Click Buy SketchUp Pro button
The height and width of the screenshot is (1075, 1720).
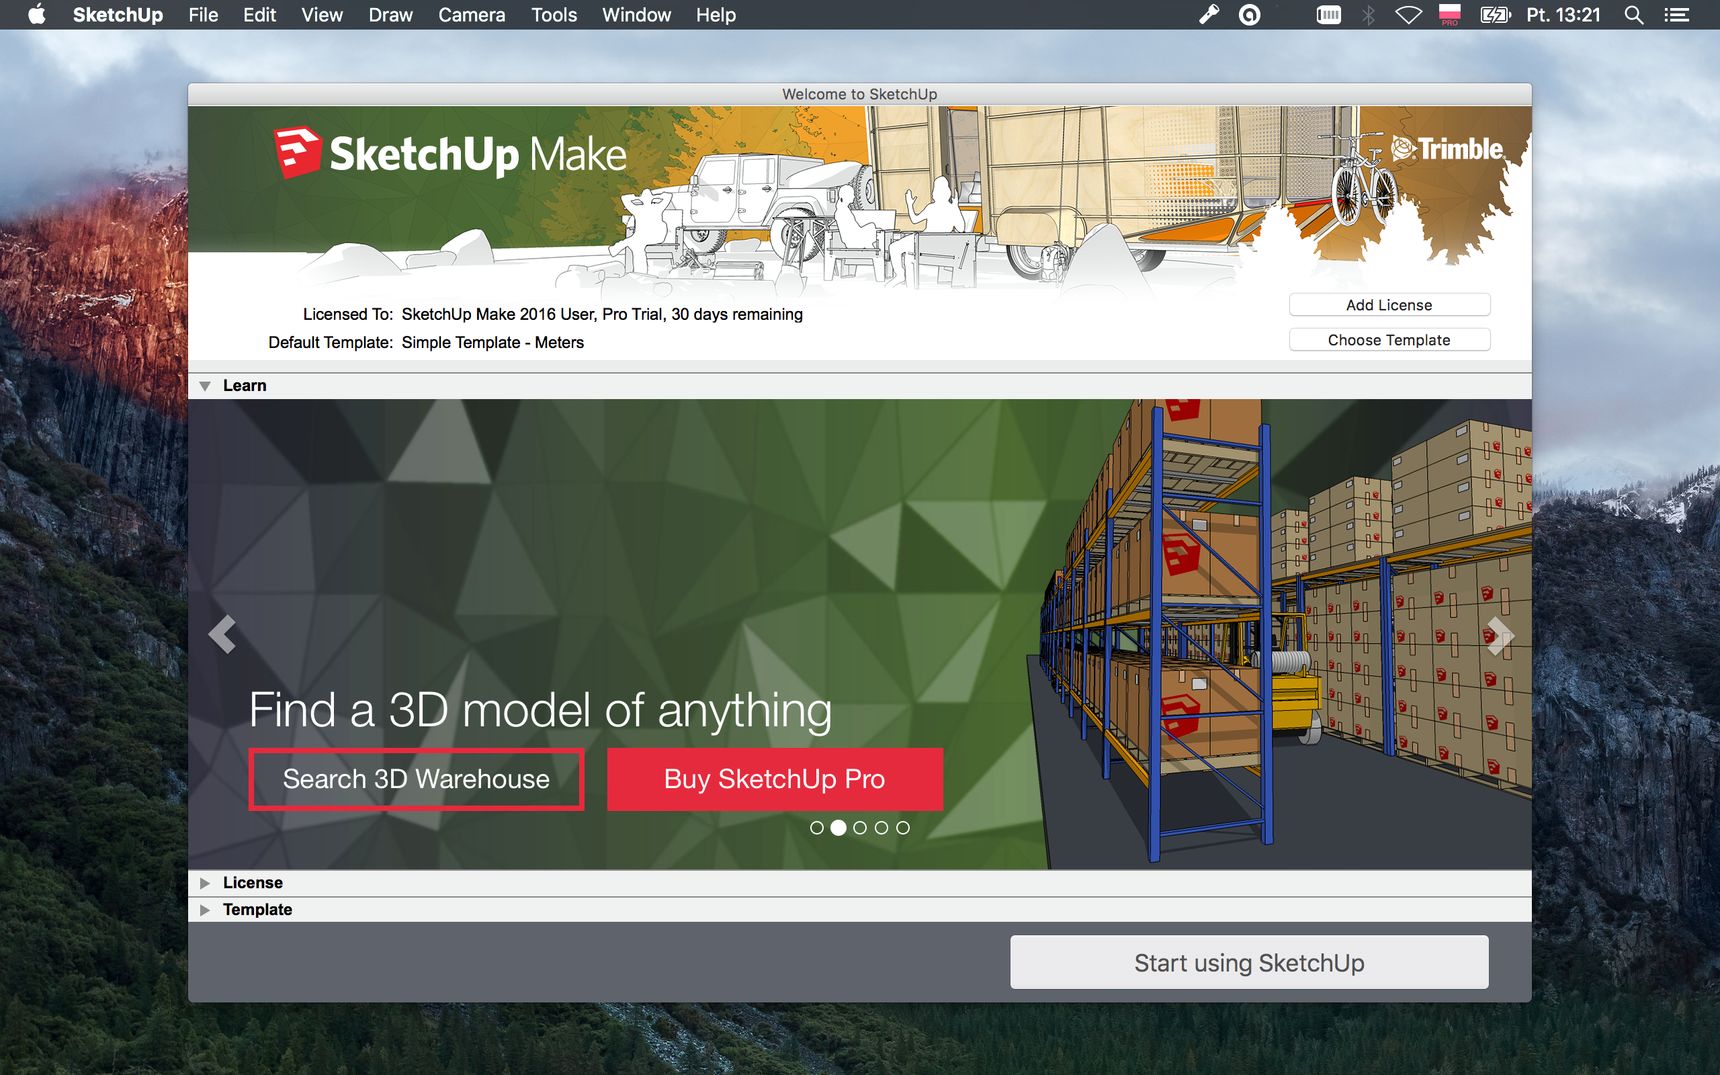coord(774,779)
